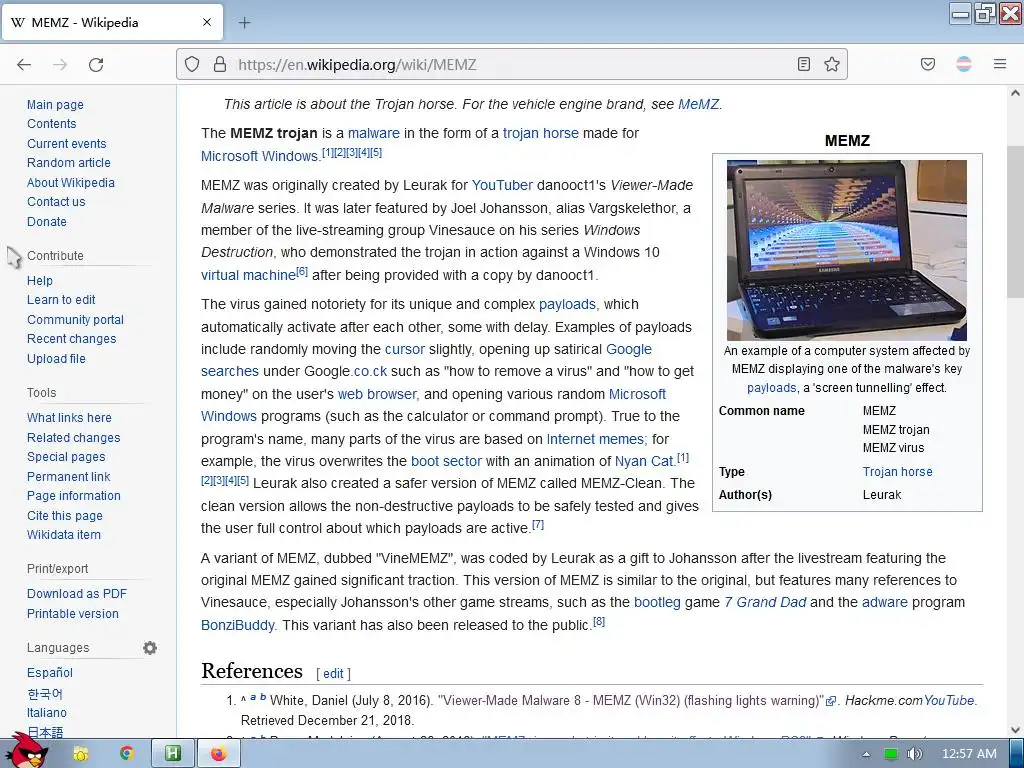This screenshot has width=1024, height=768.
Task: Open the file explorer taskbar icon
Action: [x=81, y=754]
